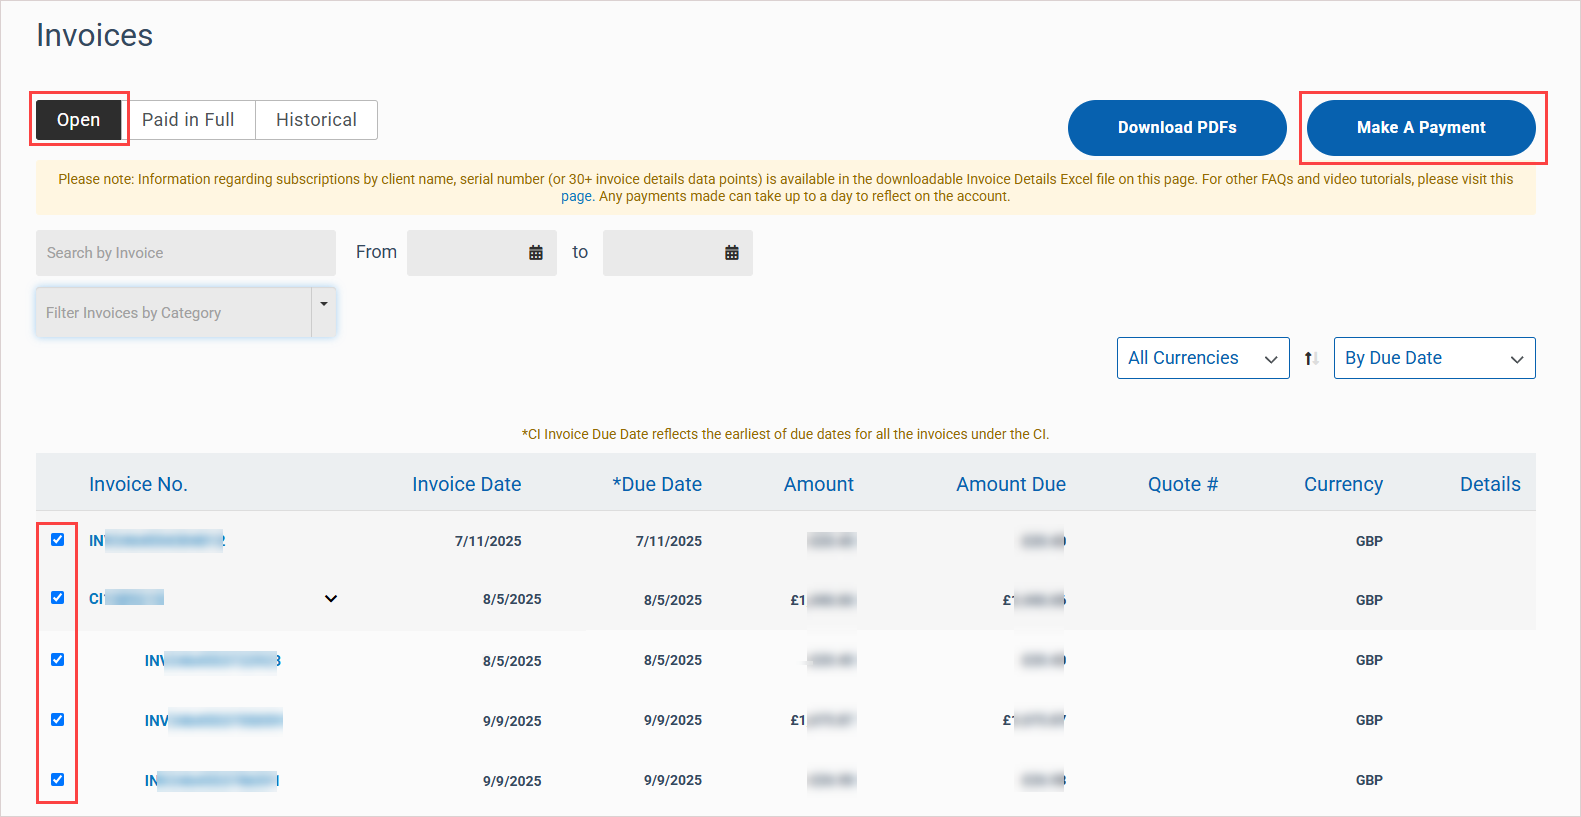The height and width of the screenshot is (817, 1581).
Task: Follow the FAQs 'page' link in note
Action: 576,197
